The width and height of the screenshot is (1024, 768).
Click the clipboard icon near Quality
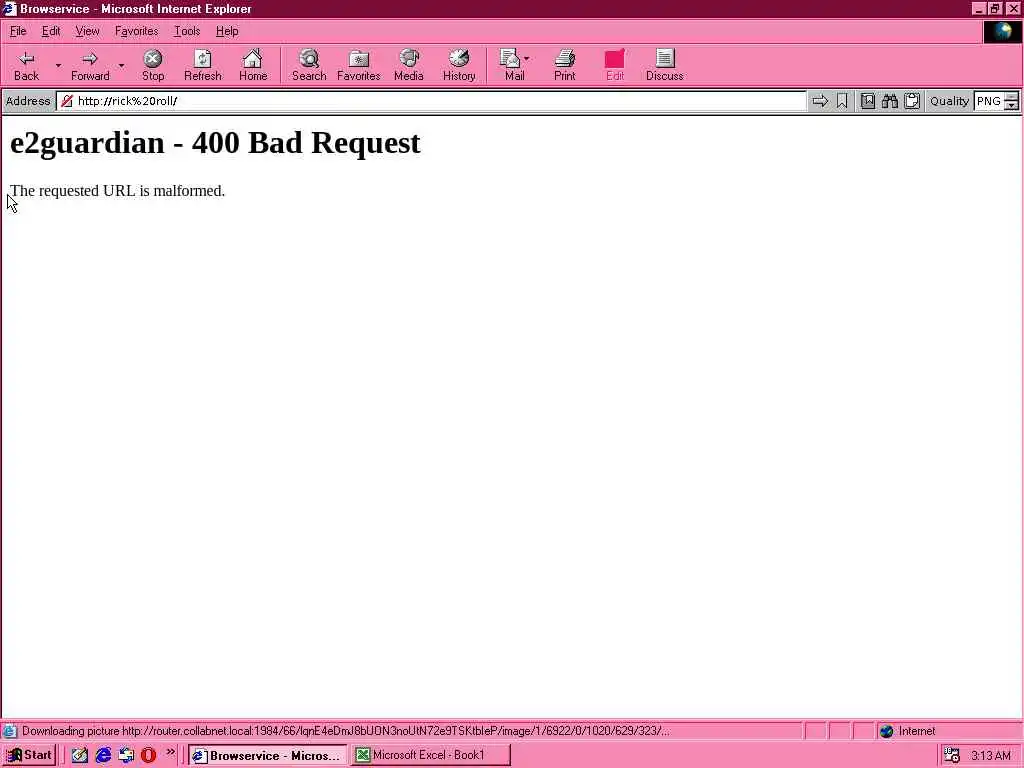[x=912, y=101]
